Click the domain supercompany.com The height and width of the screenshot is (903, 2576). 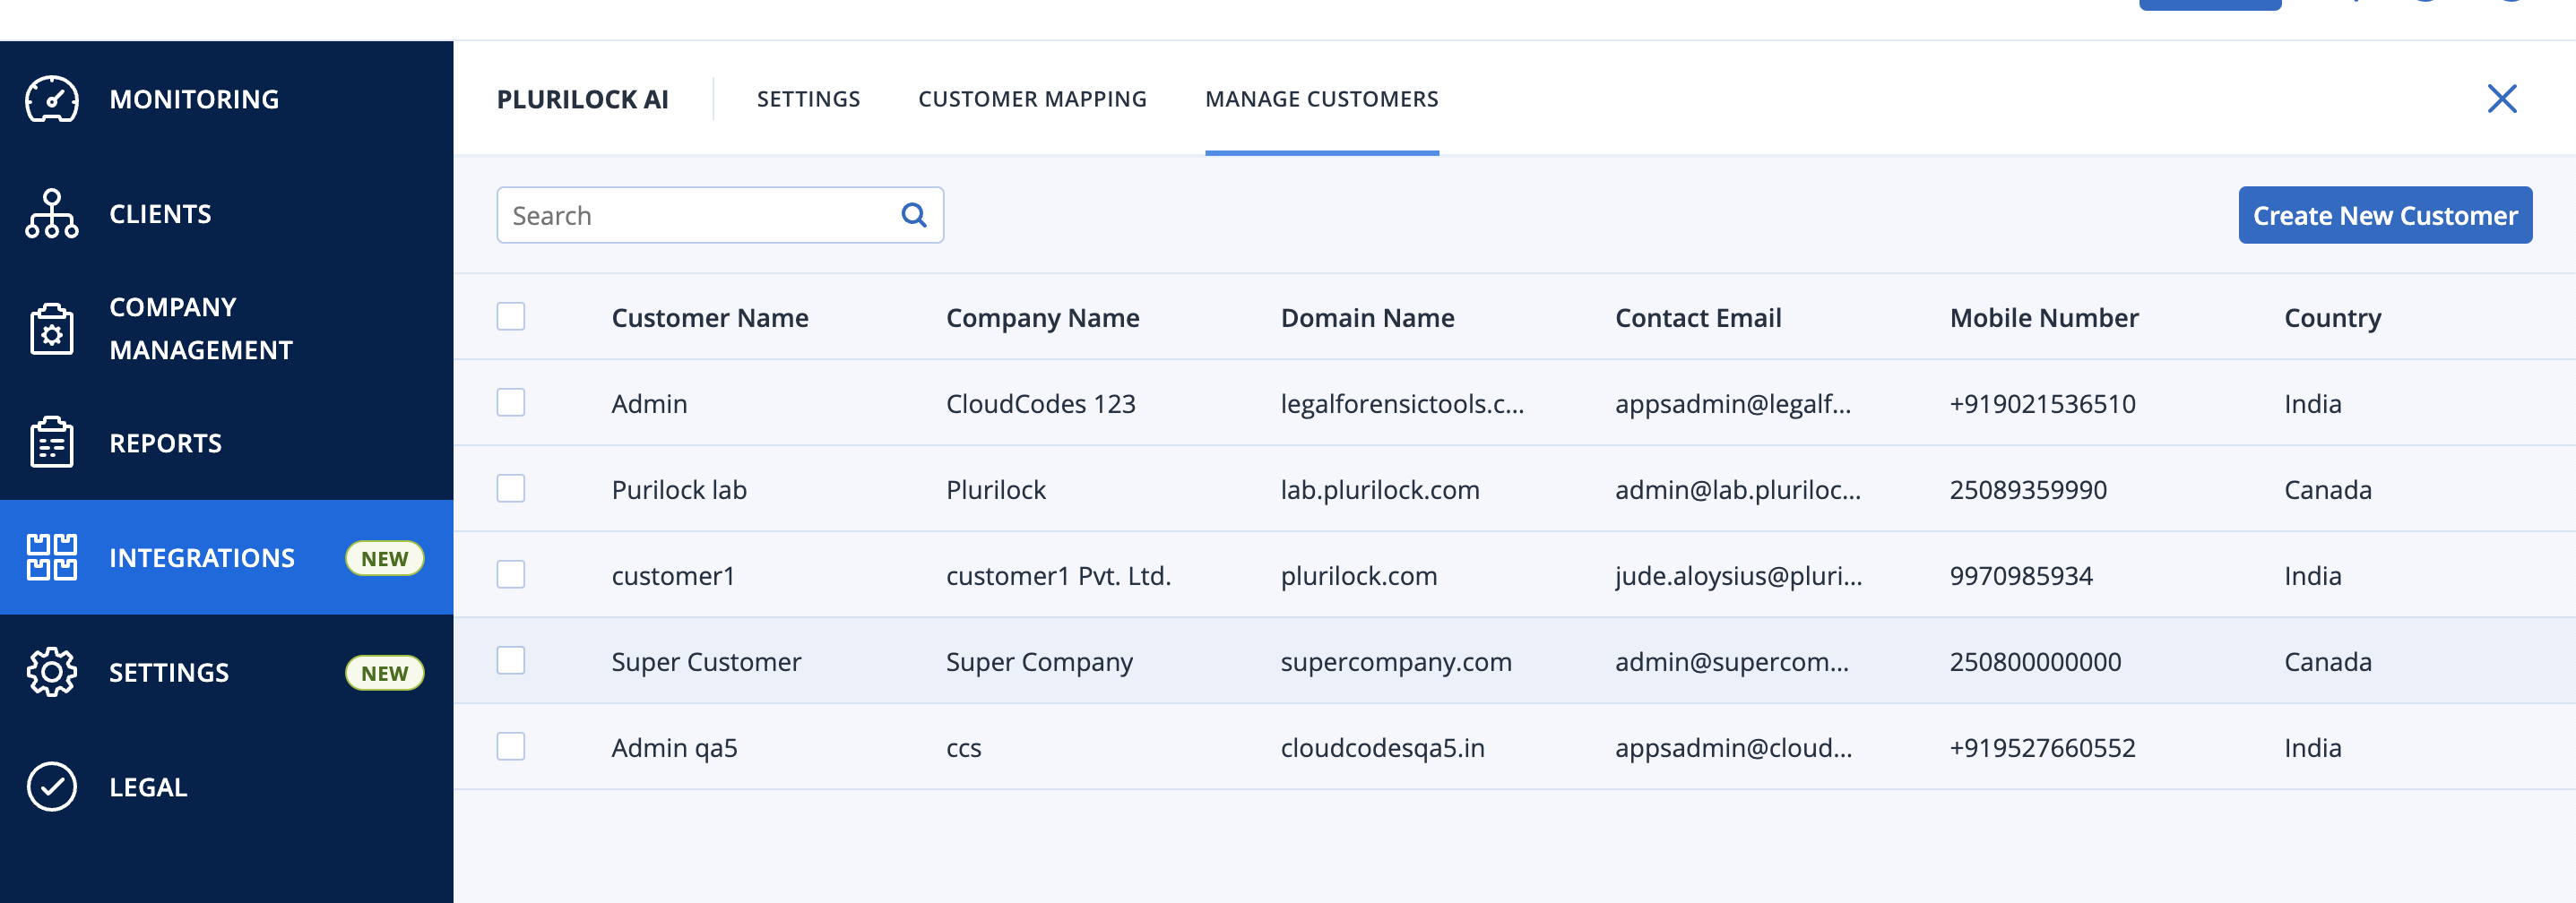[x=1396, y=662]
